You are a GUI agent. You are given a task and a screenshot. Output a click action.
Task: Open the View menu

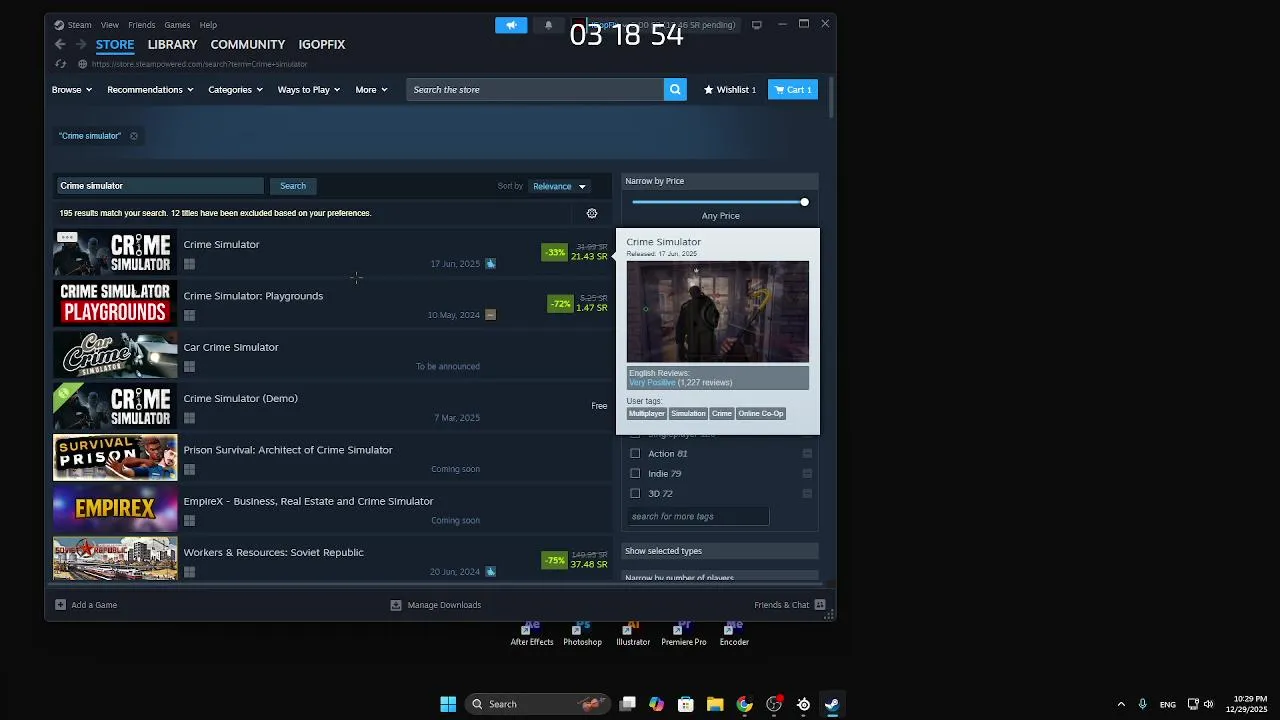click(x=110, y=25)
